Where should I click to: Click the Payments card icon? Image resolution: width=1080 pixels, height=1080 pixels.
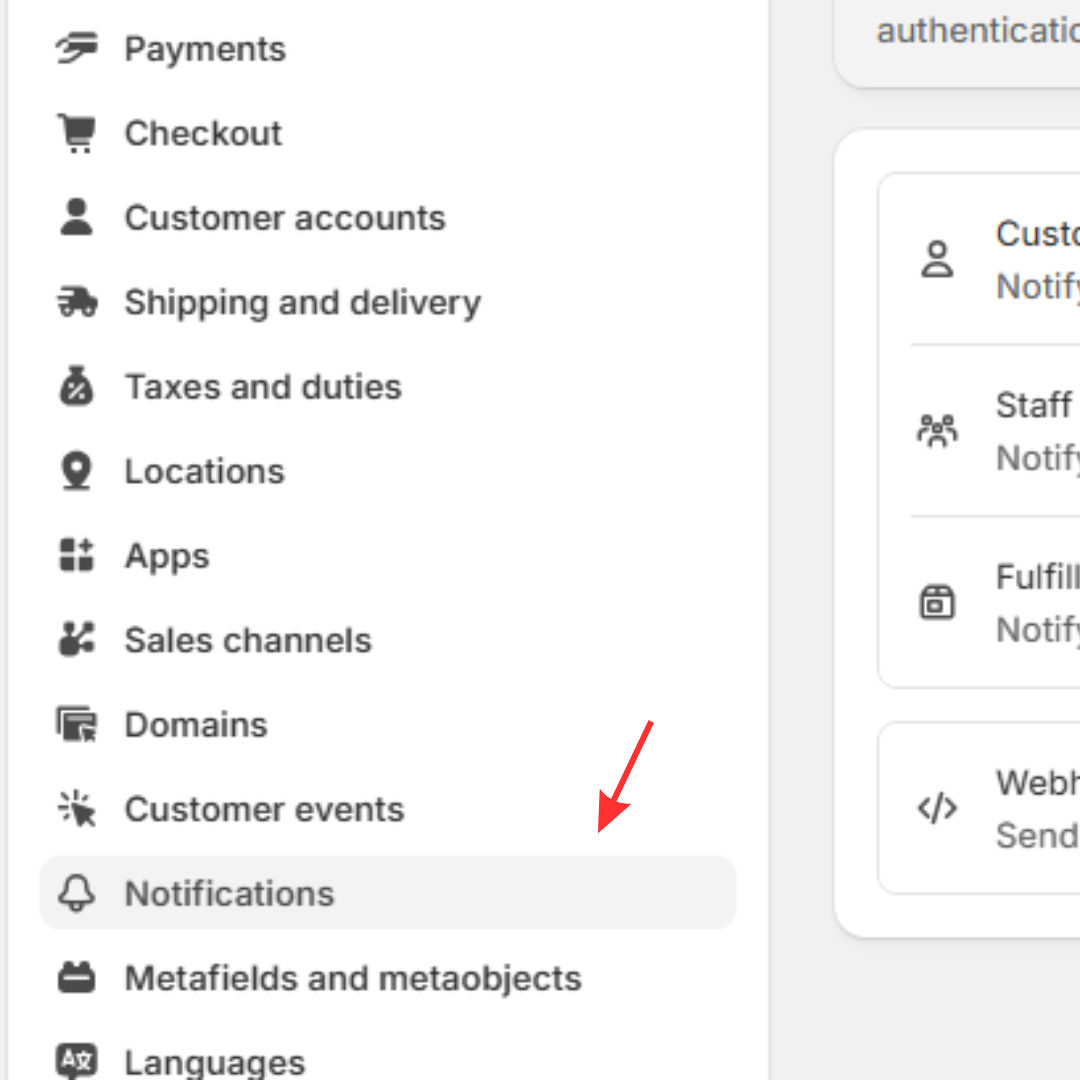76,48
